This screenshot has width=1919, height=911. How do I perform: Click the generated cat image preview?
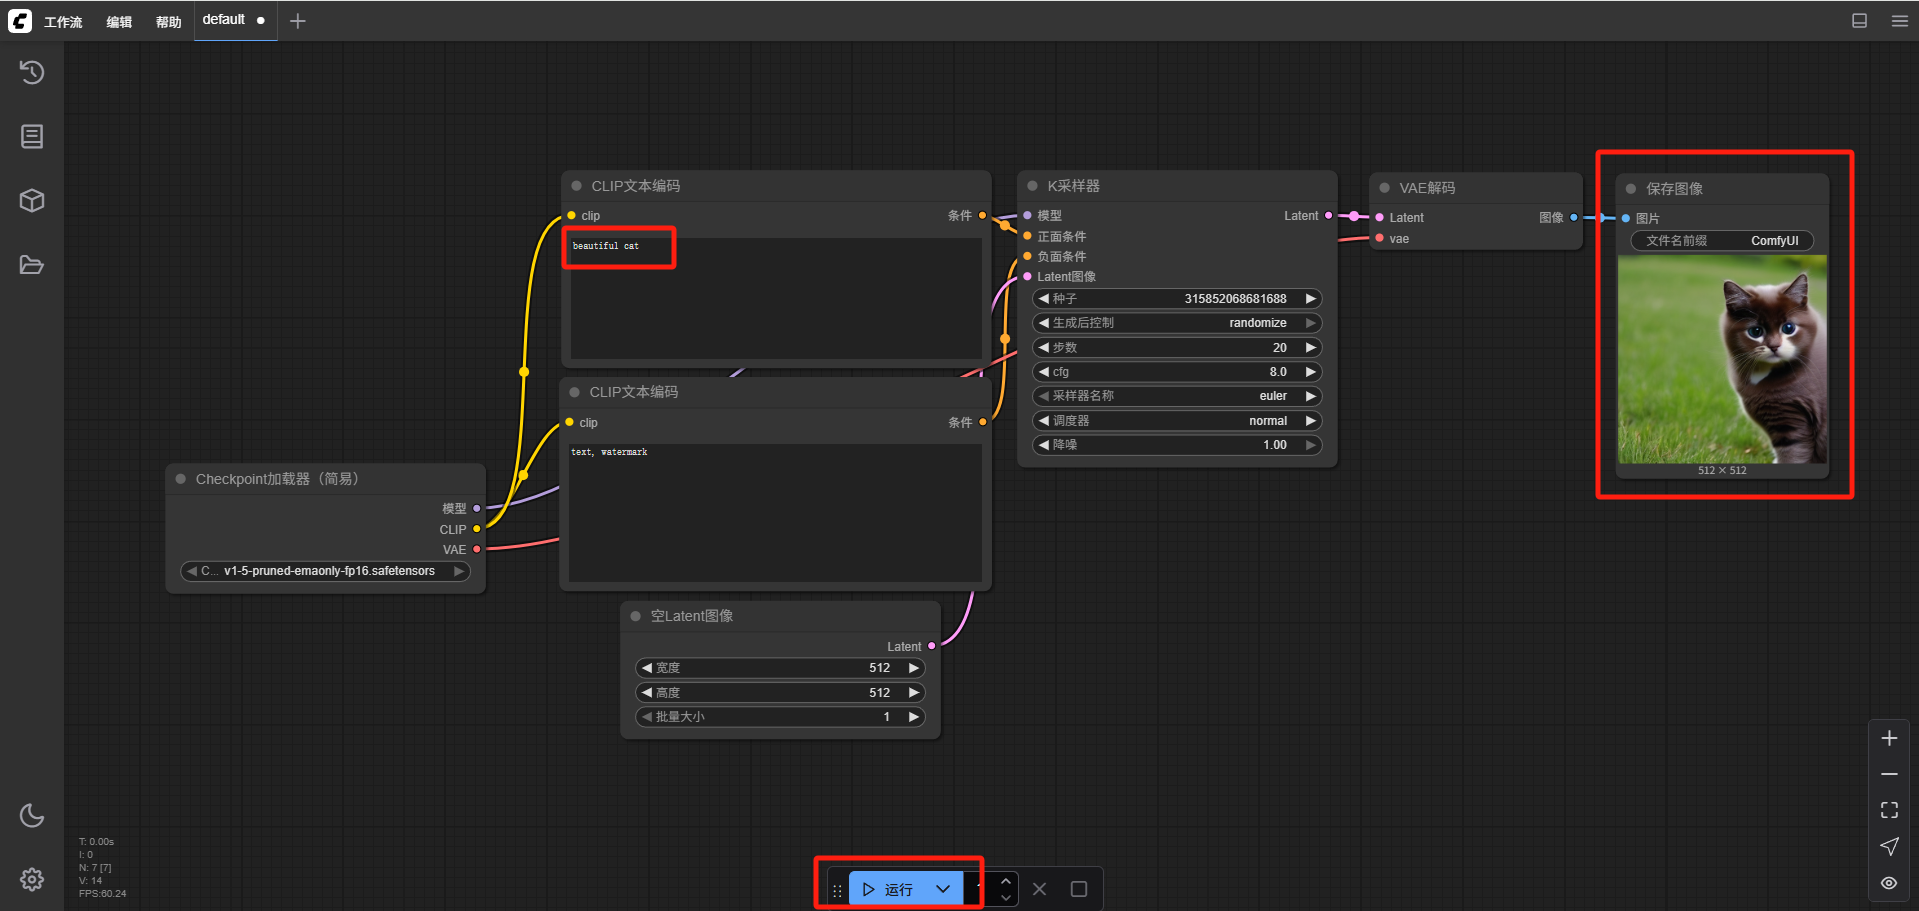pos(1722,359)
